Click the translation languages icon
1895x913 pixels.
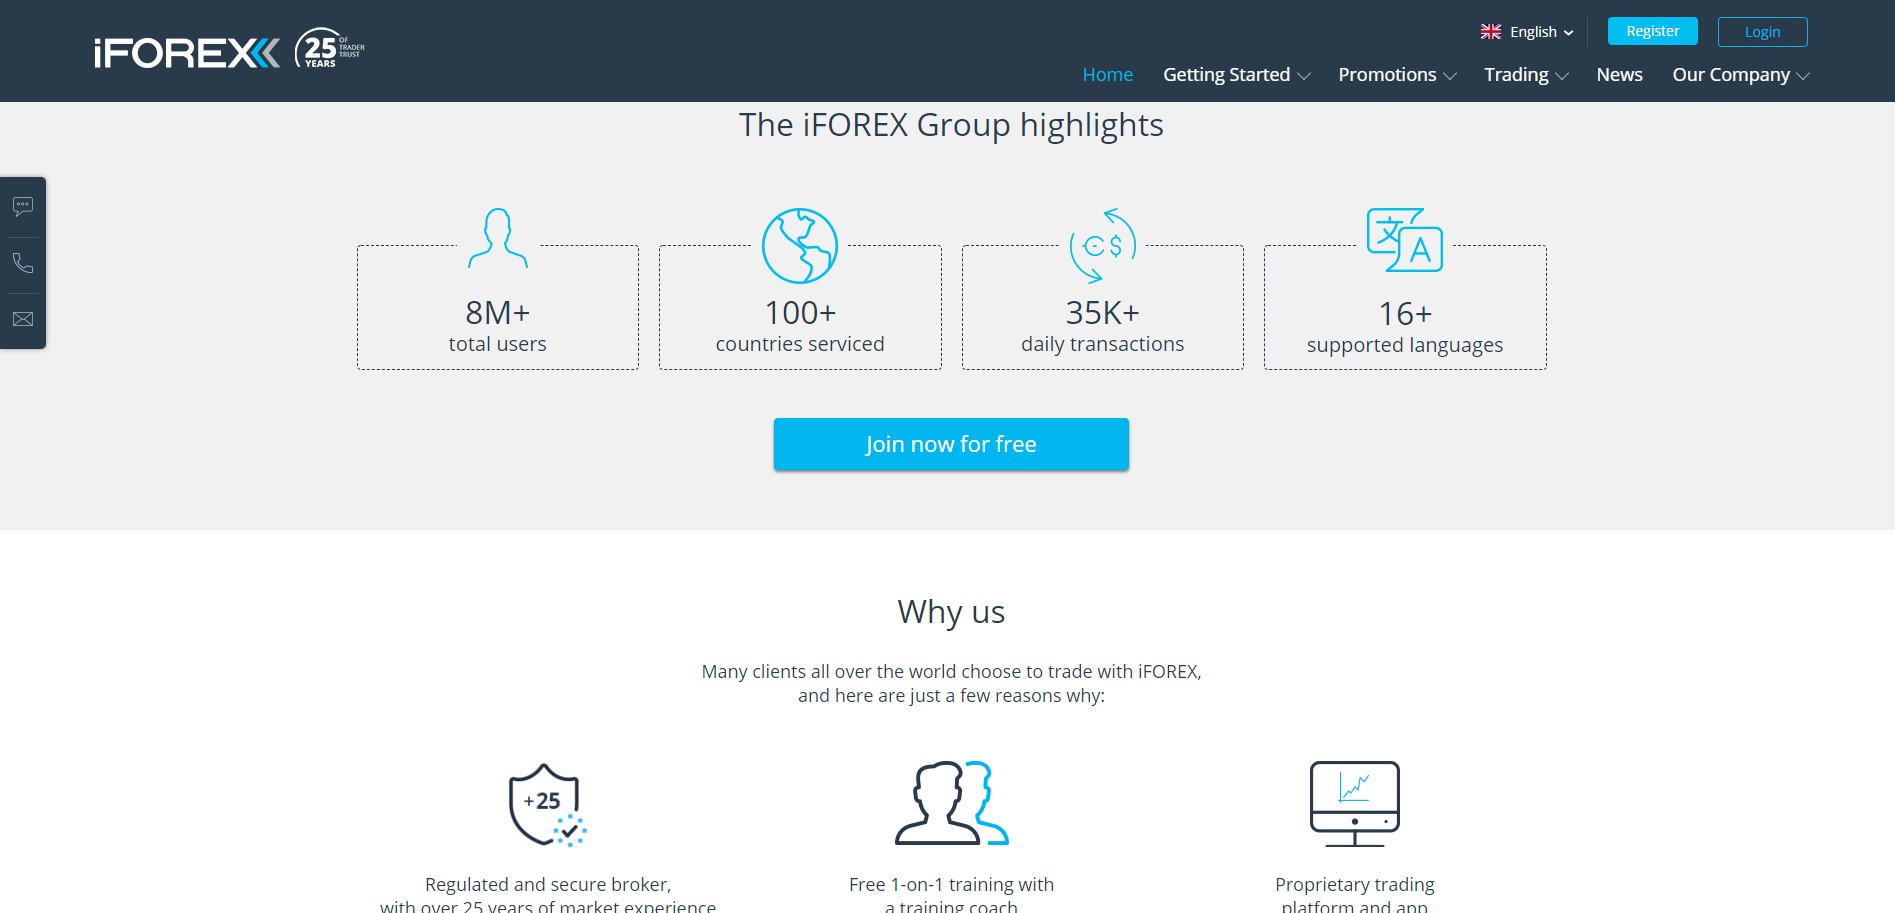coord(1405,240)
